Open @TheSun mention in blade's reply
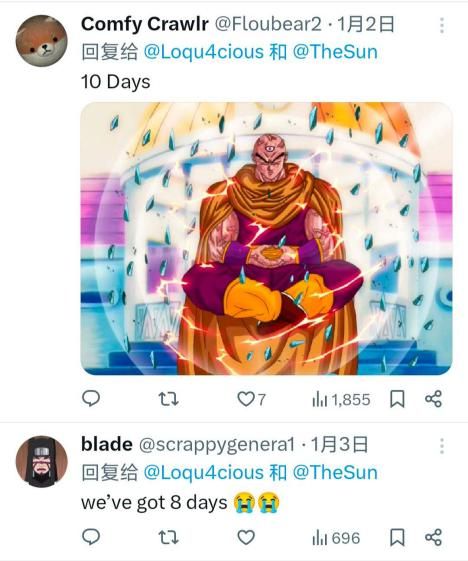Image resolution: width=468 pixels, height=561 pixels. (335, 473)
